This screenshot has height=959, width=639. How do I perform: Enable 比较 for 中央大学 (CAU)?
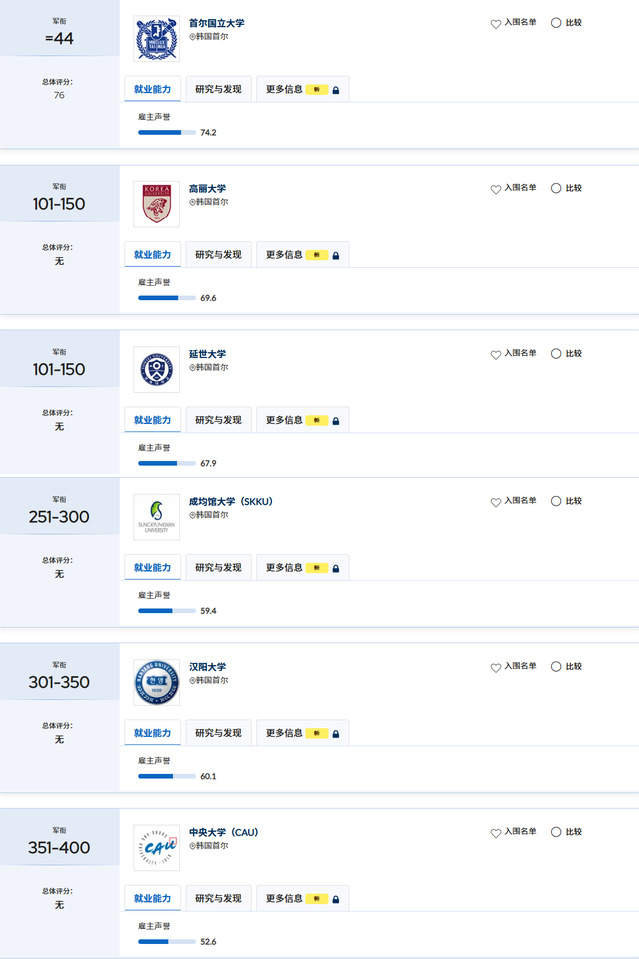556,832
